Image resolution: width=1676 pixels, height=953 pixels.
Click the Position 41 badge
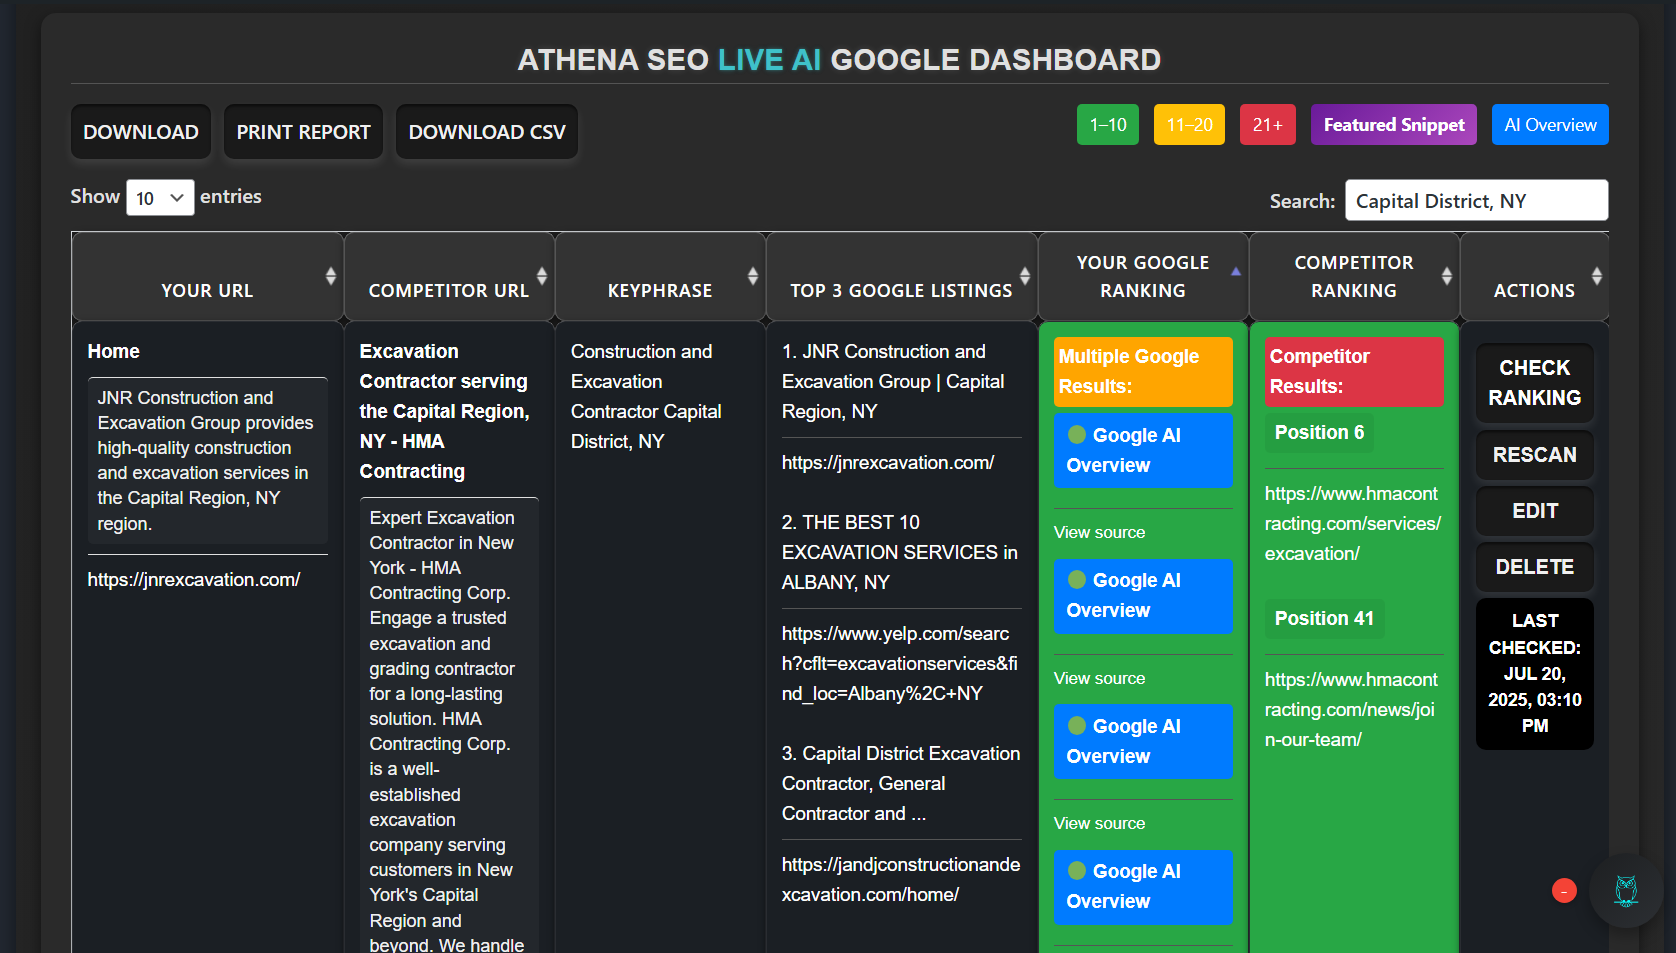(1324, 619)
